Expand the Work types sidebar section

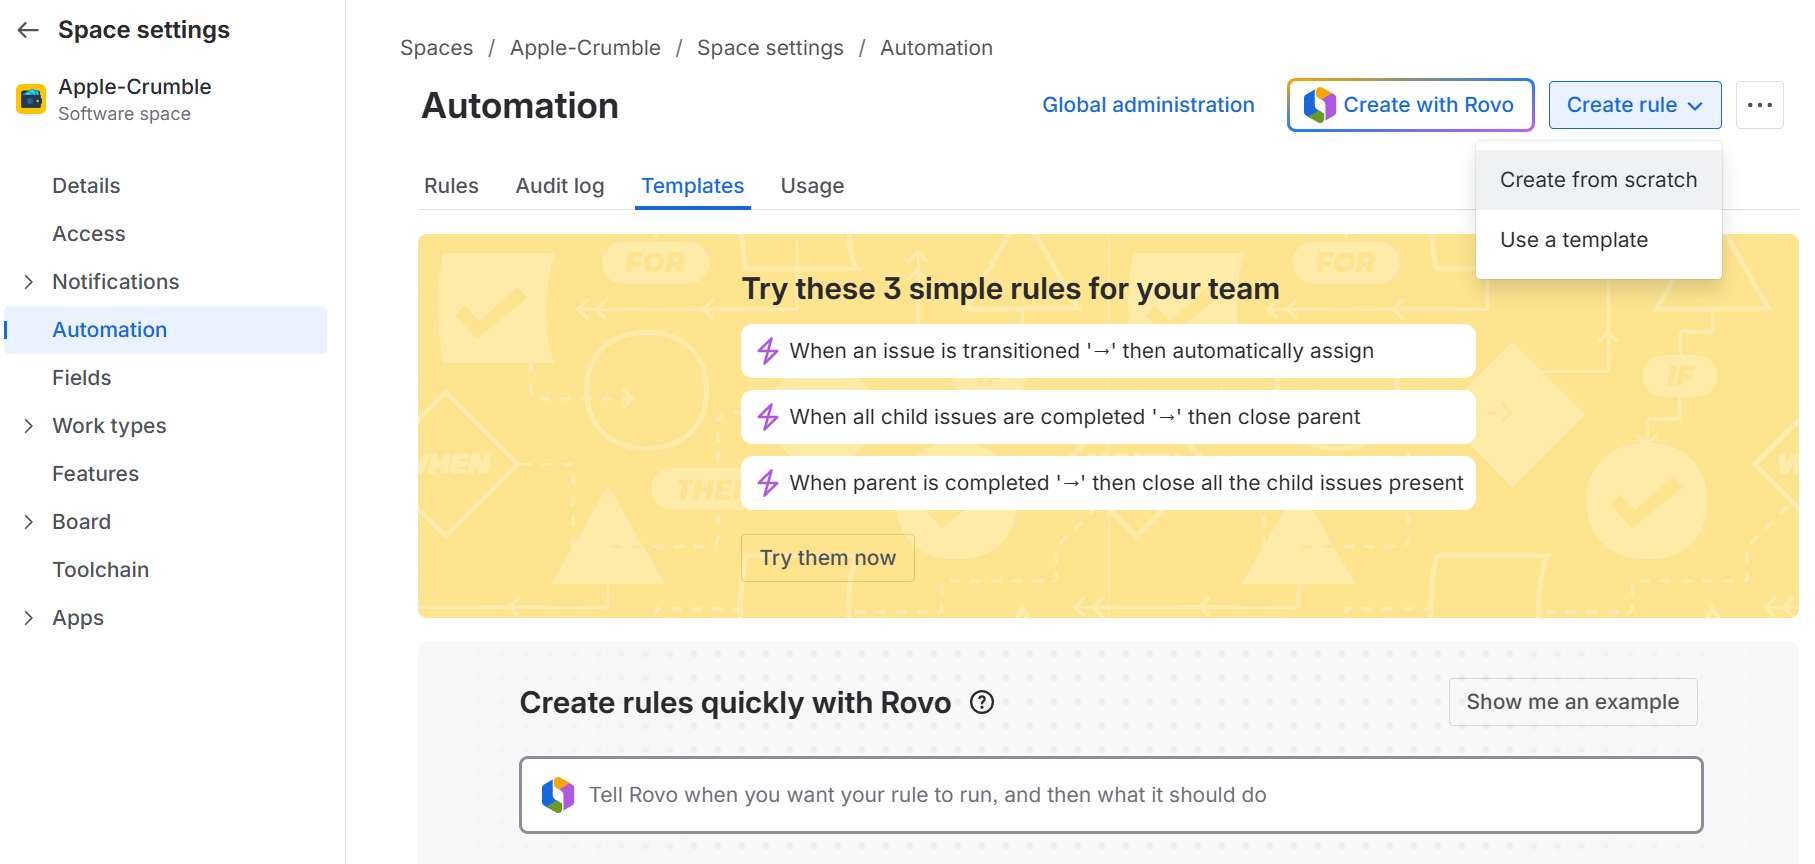pyautogui.click(x=29, y=426)
